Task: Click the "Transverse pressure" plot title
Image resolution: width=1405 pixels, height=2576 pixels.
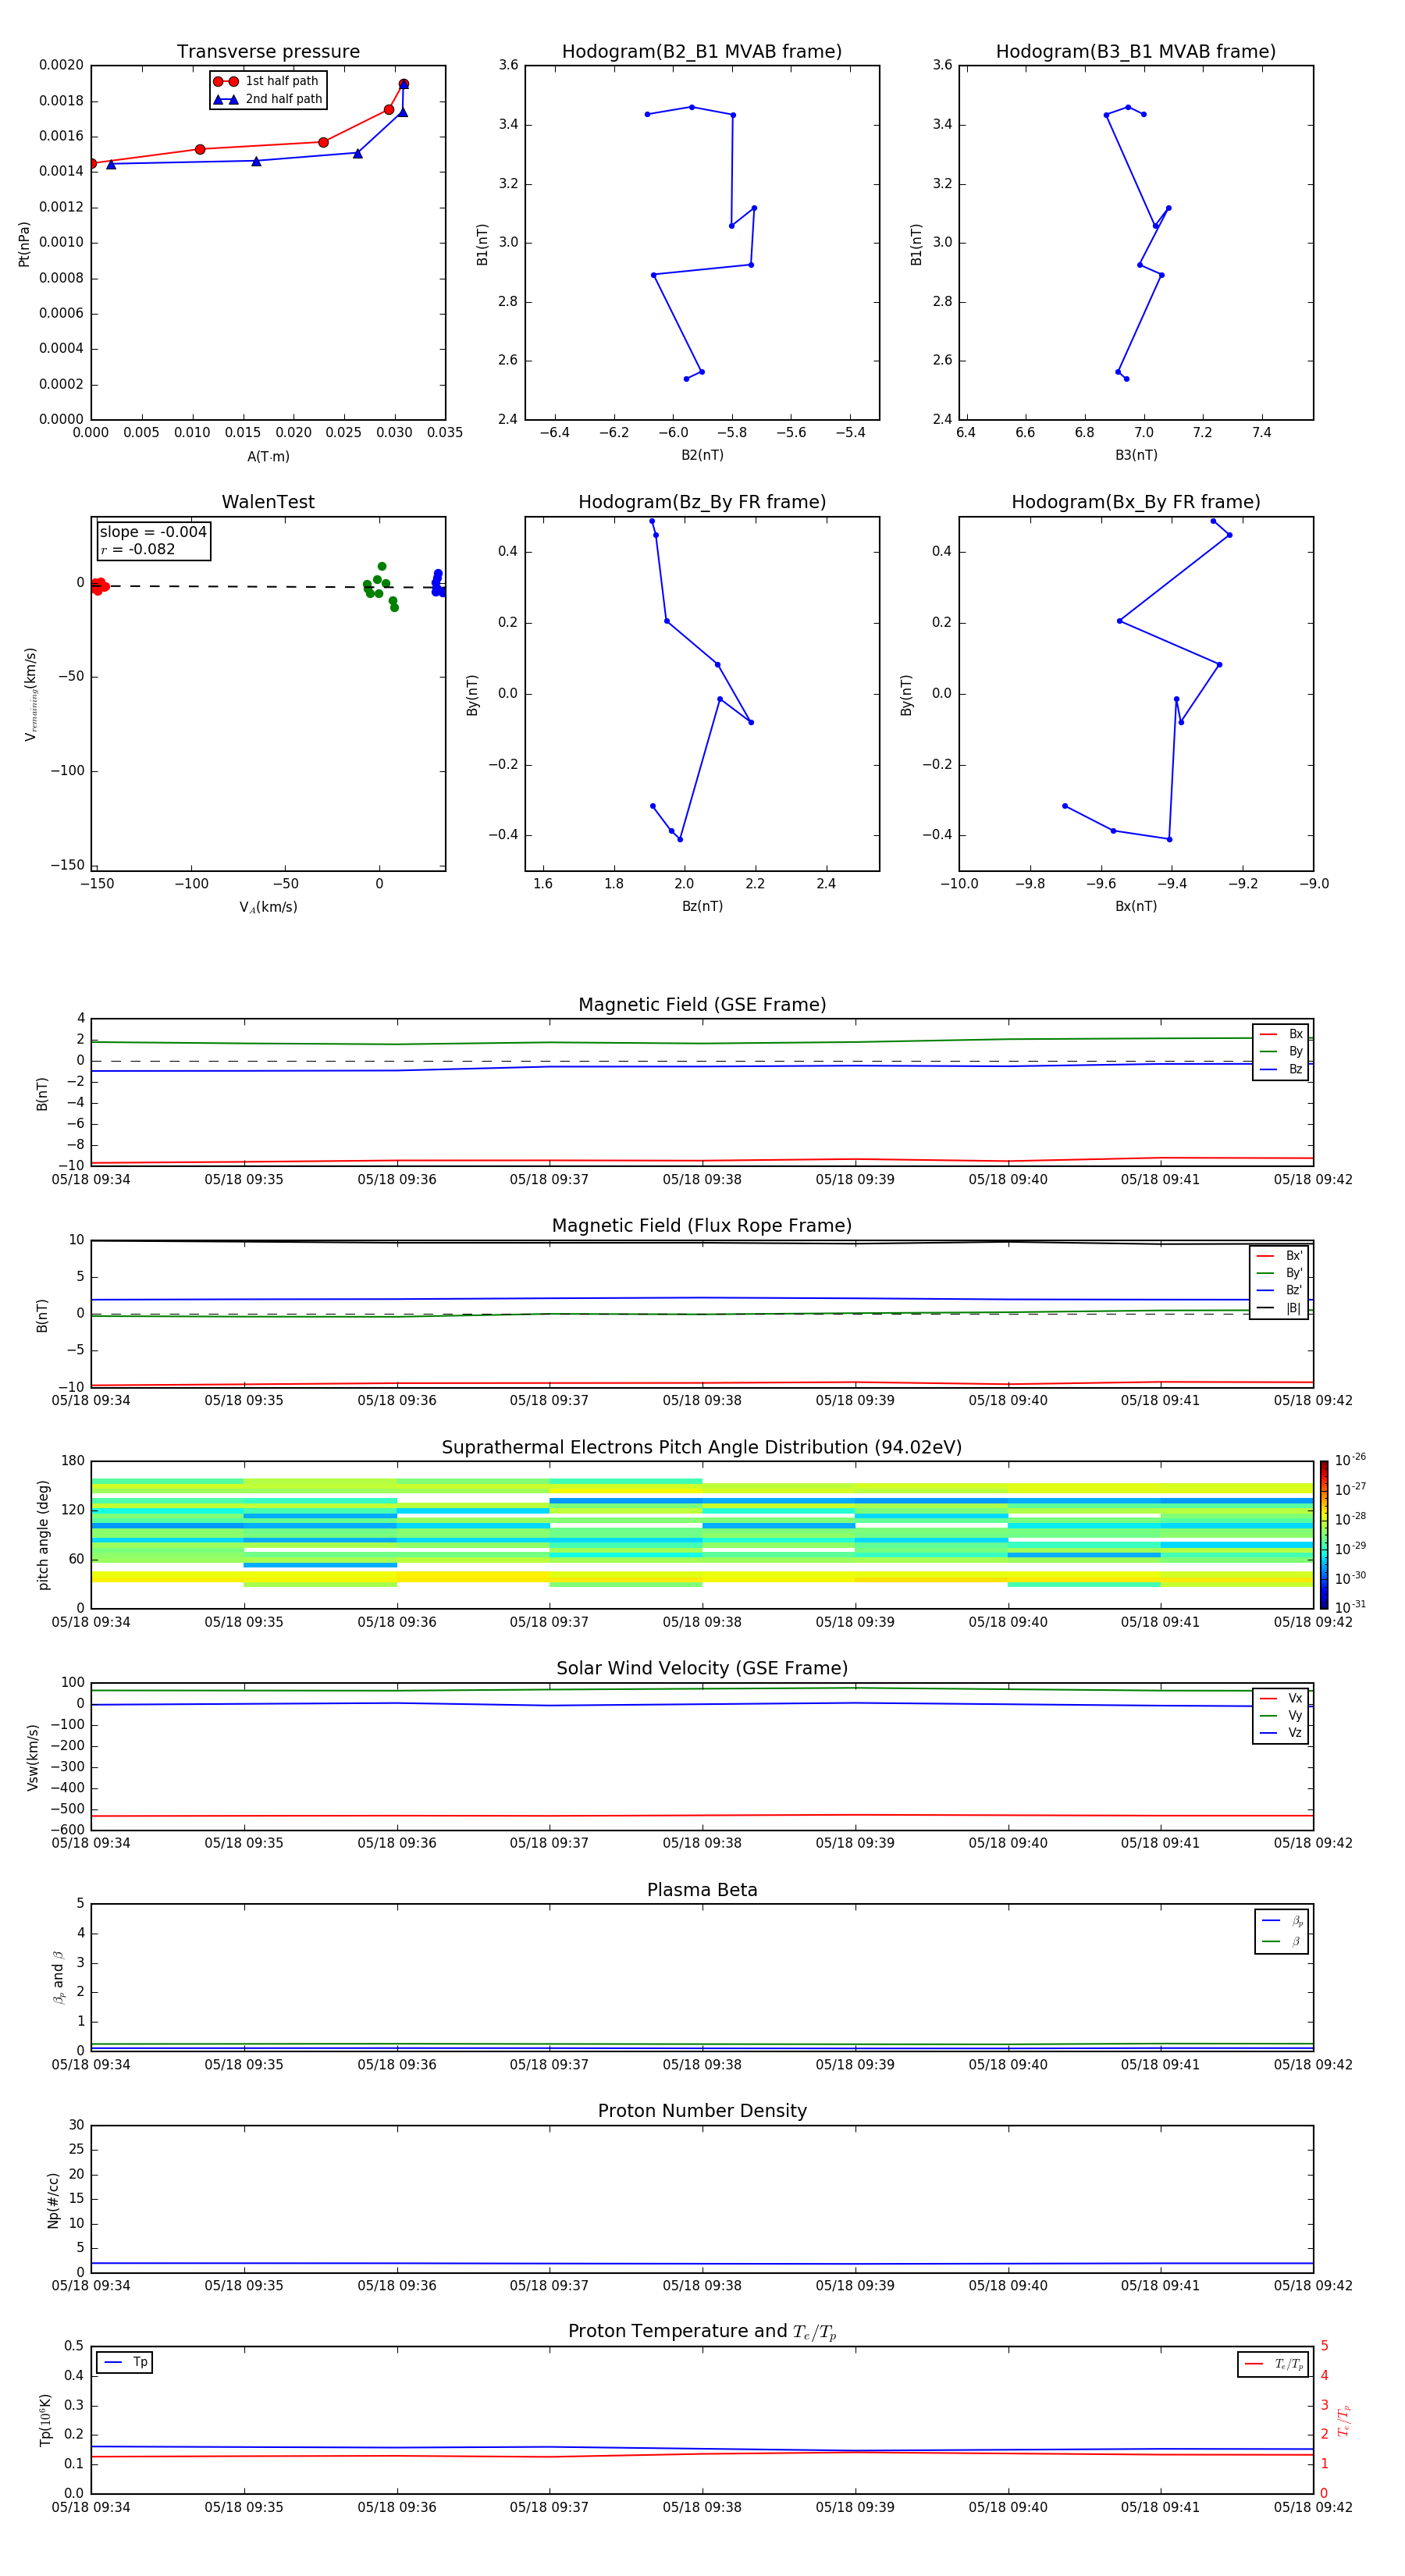Action: point(268,51)
